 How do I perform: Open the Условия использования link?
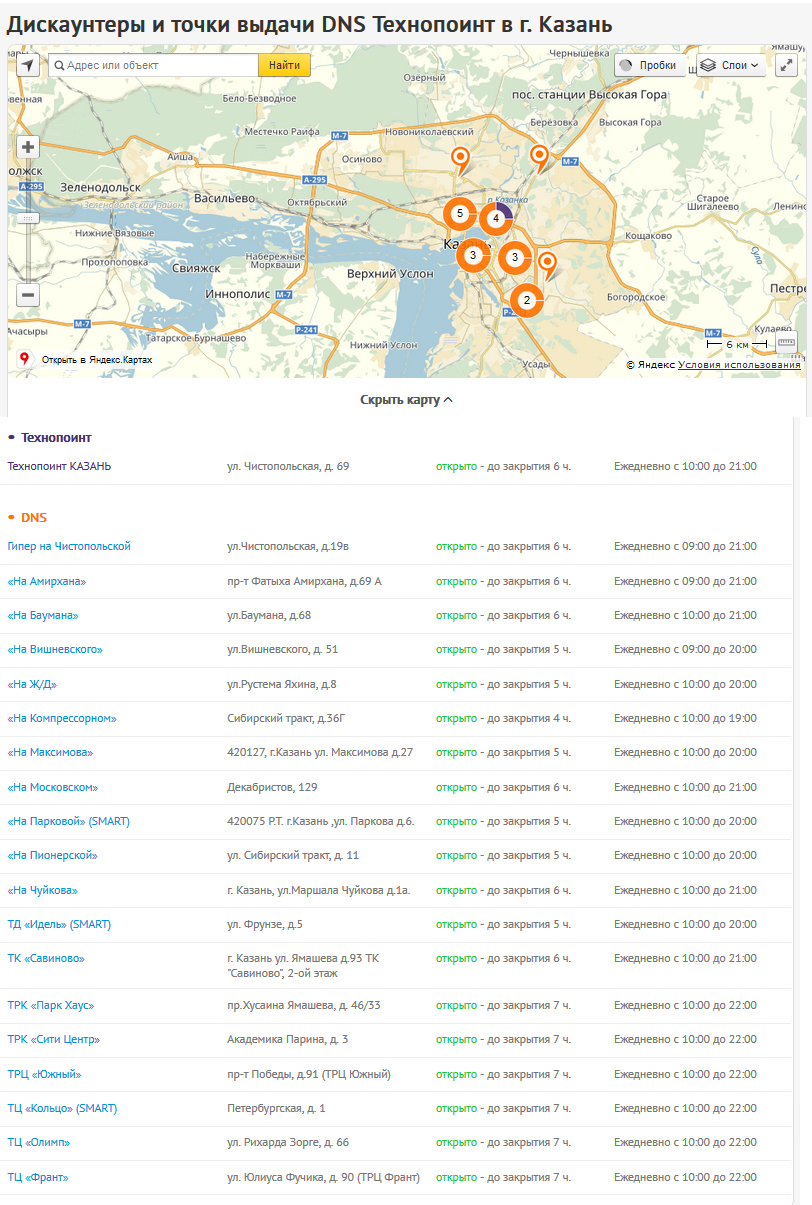[739, 365]
